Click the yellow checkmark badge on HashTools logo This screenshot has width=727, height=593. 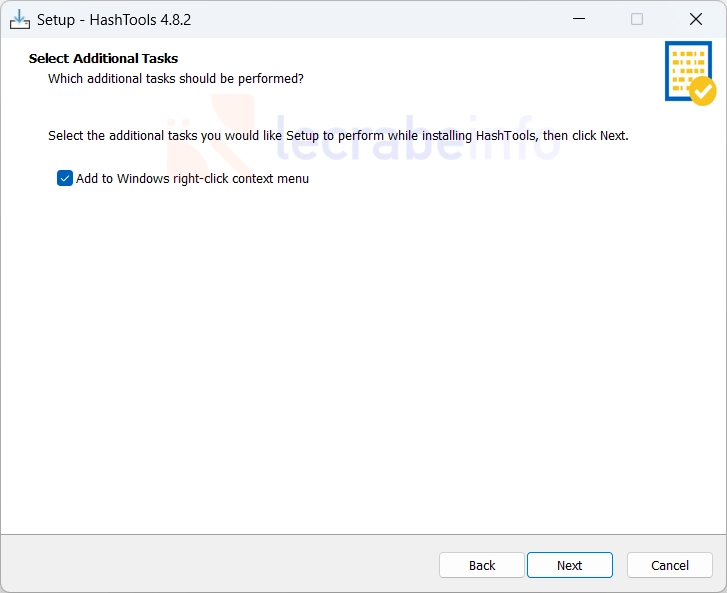(703, 91)
